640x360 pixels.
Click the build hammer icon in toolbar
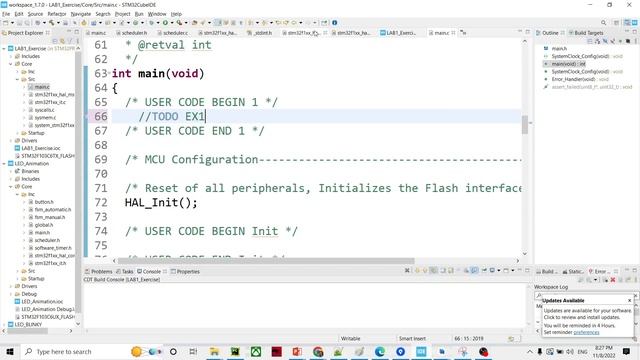pyautogui.click(x=51, y=23)
